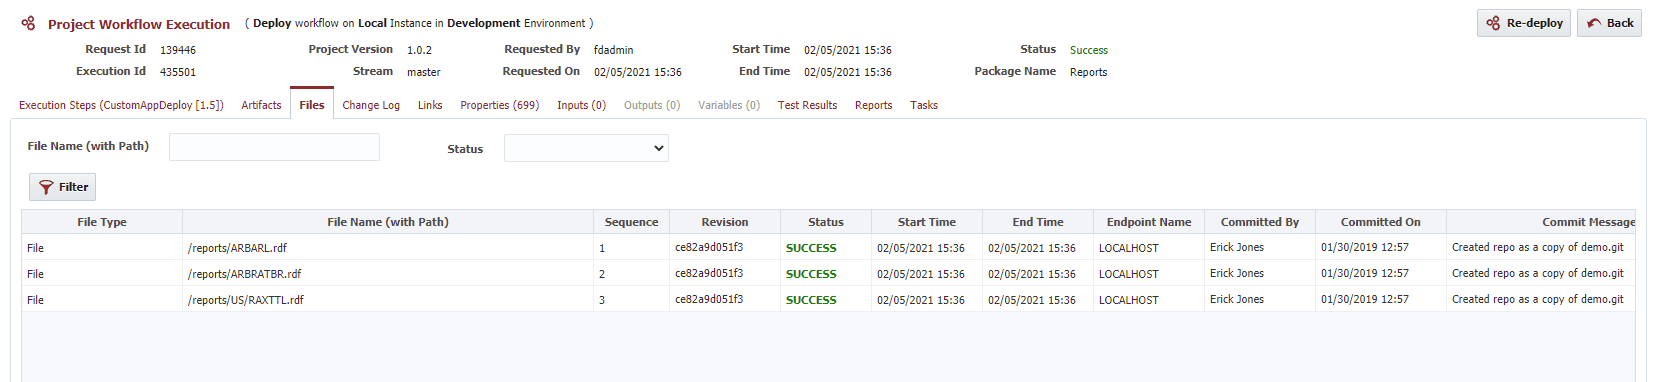Open the Status filter dropdown
Image resolution: width=1655 pixels, height=382 pixels.
586,148
